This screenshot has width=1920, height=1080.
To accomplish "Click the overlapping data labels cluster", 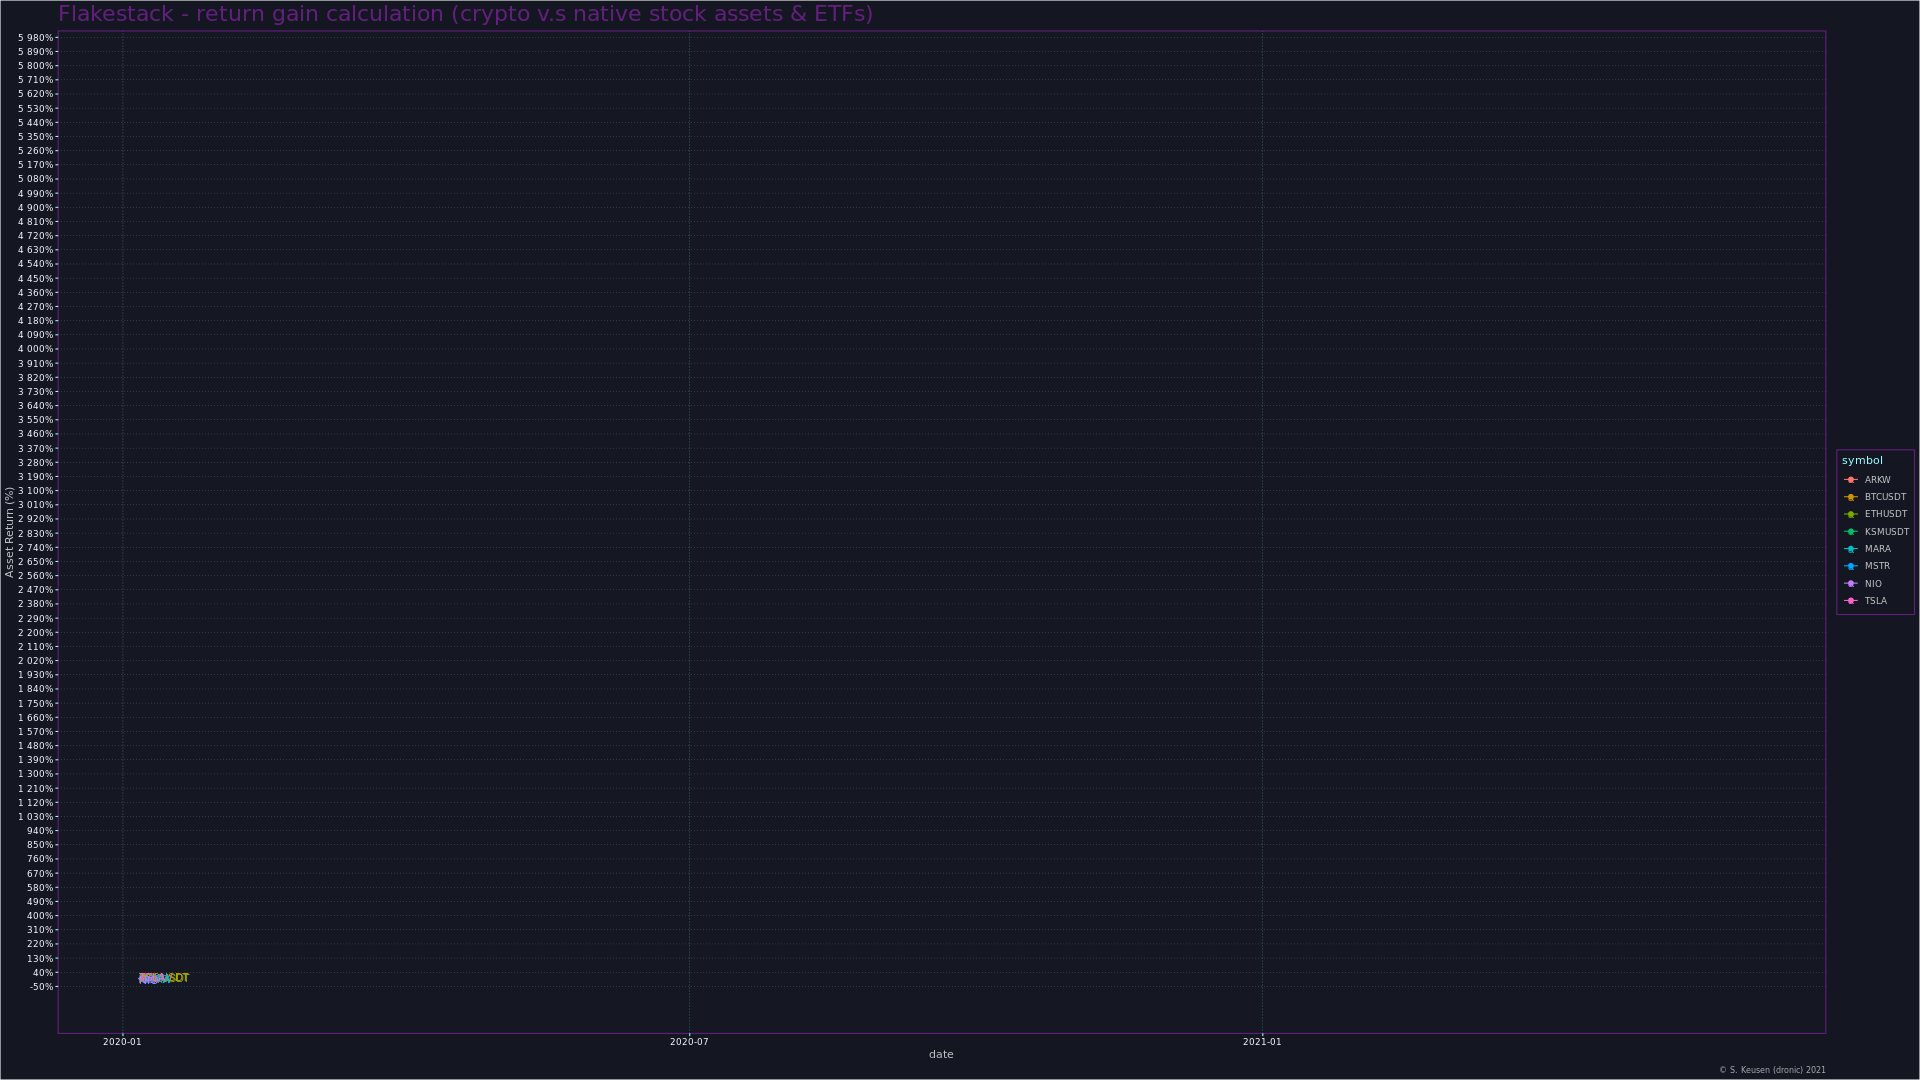I will pyautogui.click(x=162, y=978).
